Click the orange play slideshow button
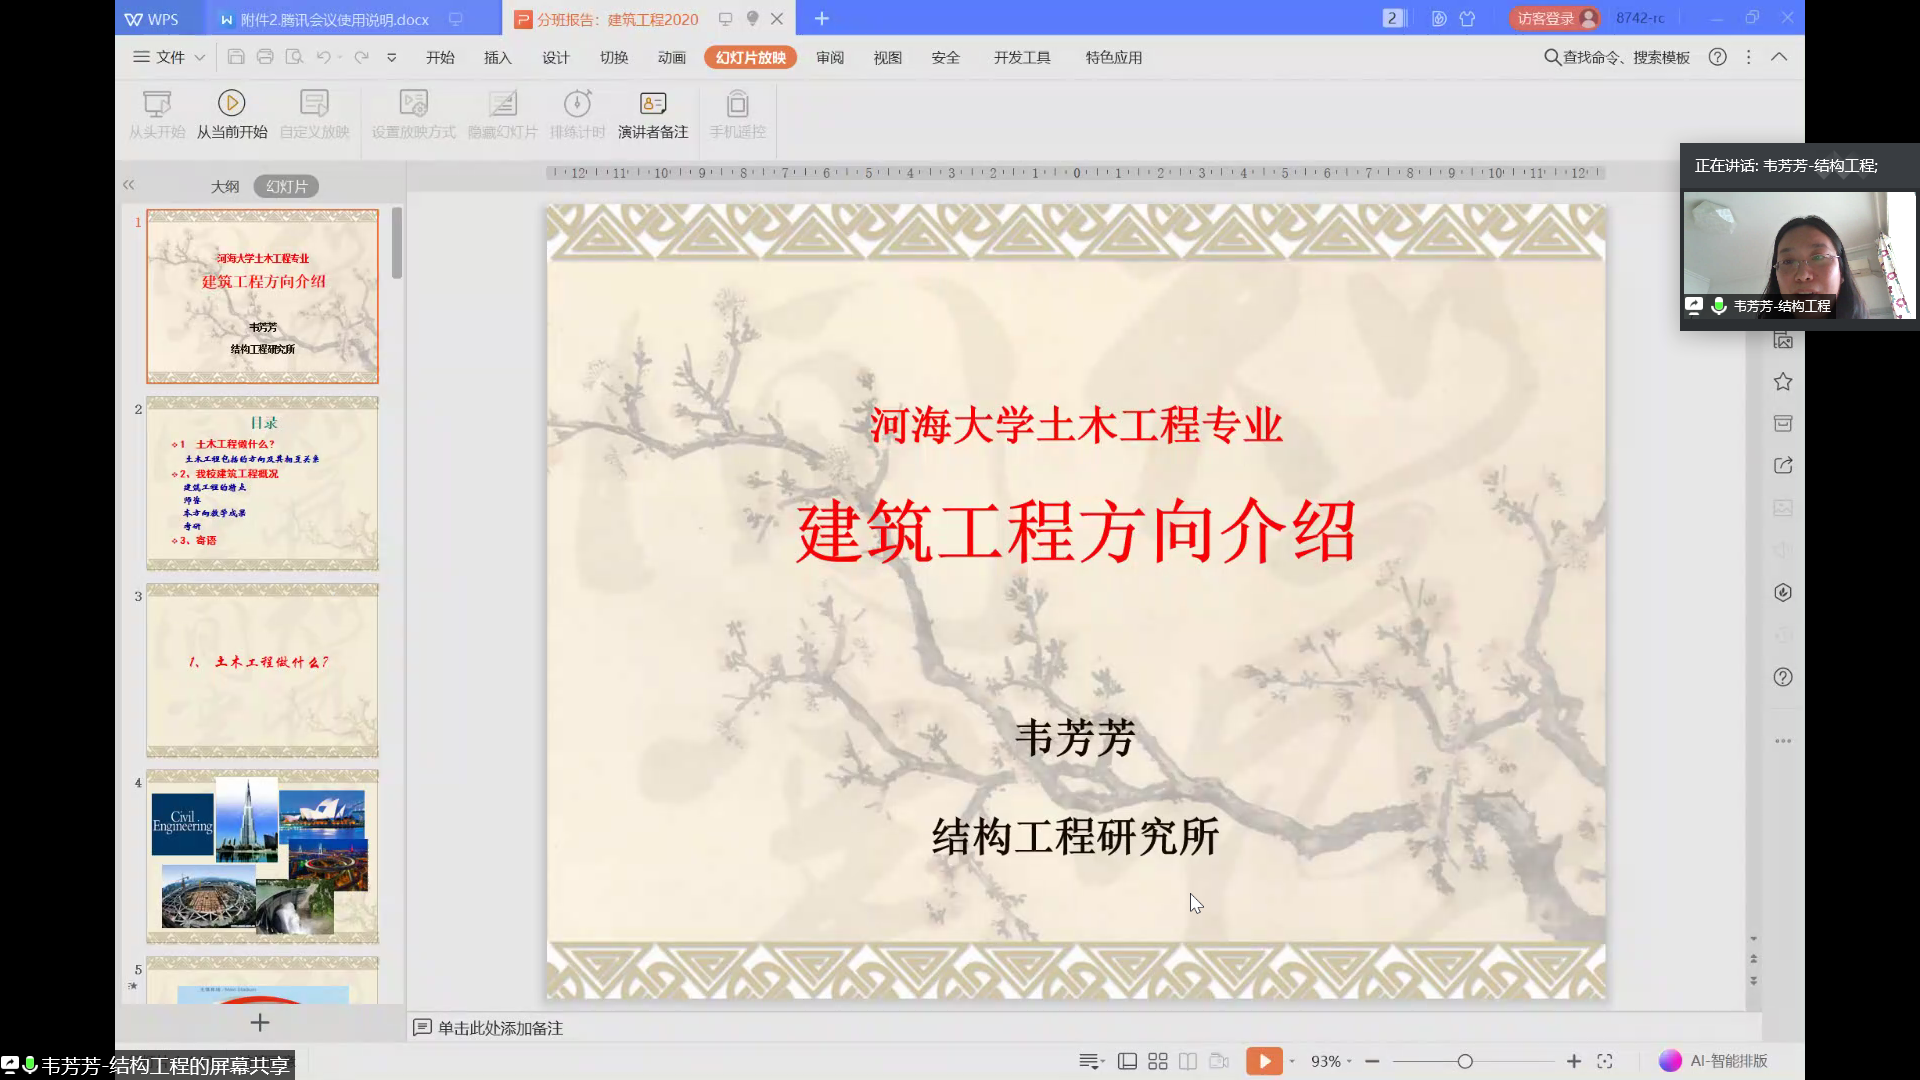The width and height of the screenshot is (1920, 1080). [1263, 1061]
